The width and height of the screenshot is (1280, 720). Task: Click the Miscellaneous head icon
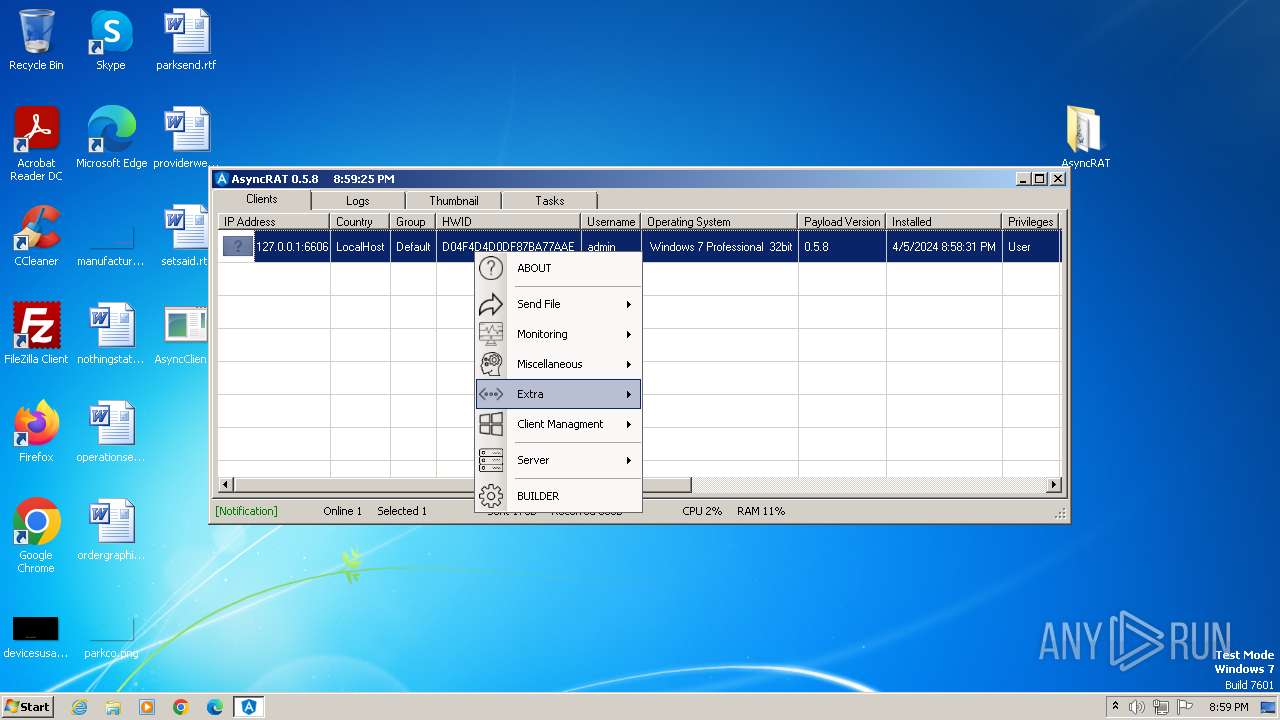(x=491, y=364)
